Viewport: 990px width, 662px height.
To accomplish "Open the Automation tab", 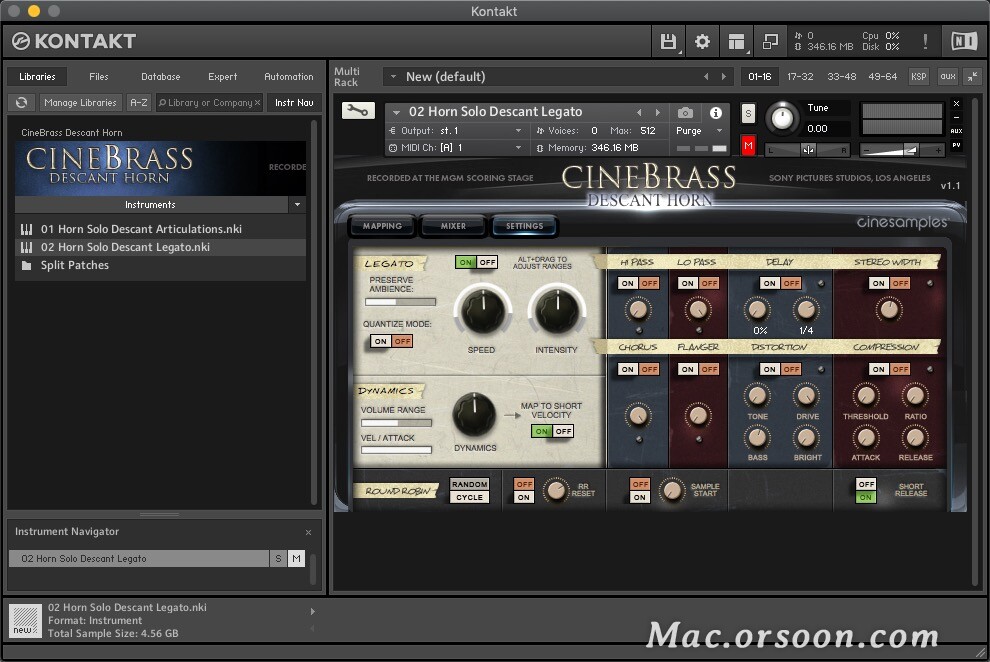I will point(289,76).
